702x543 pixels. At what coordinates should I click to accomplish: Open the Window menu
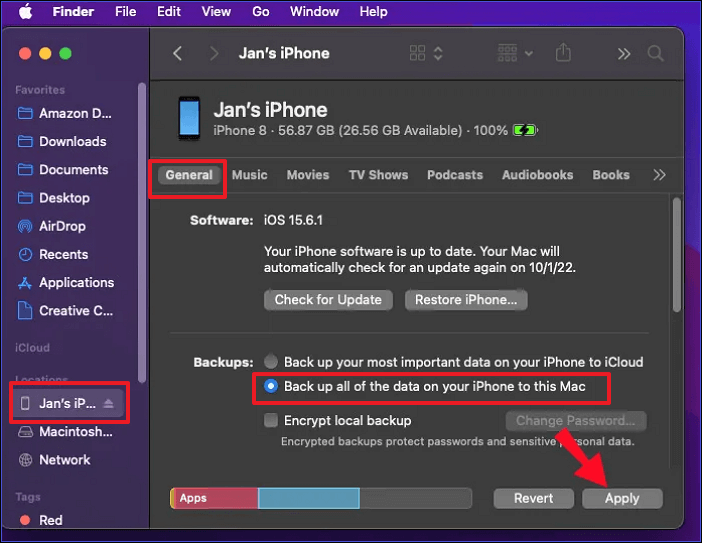click(314, 11)
